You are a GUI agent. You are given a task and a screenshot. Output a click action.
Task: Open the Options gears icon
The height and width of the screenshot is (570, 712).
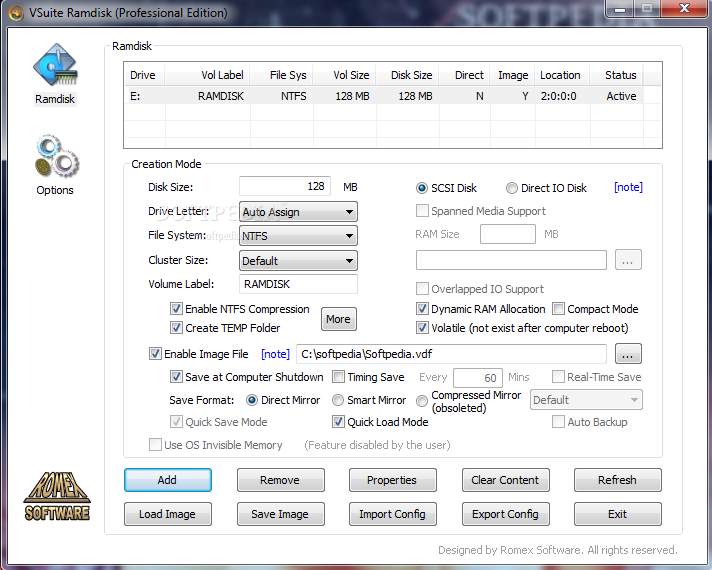(x=56, y=156)
